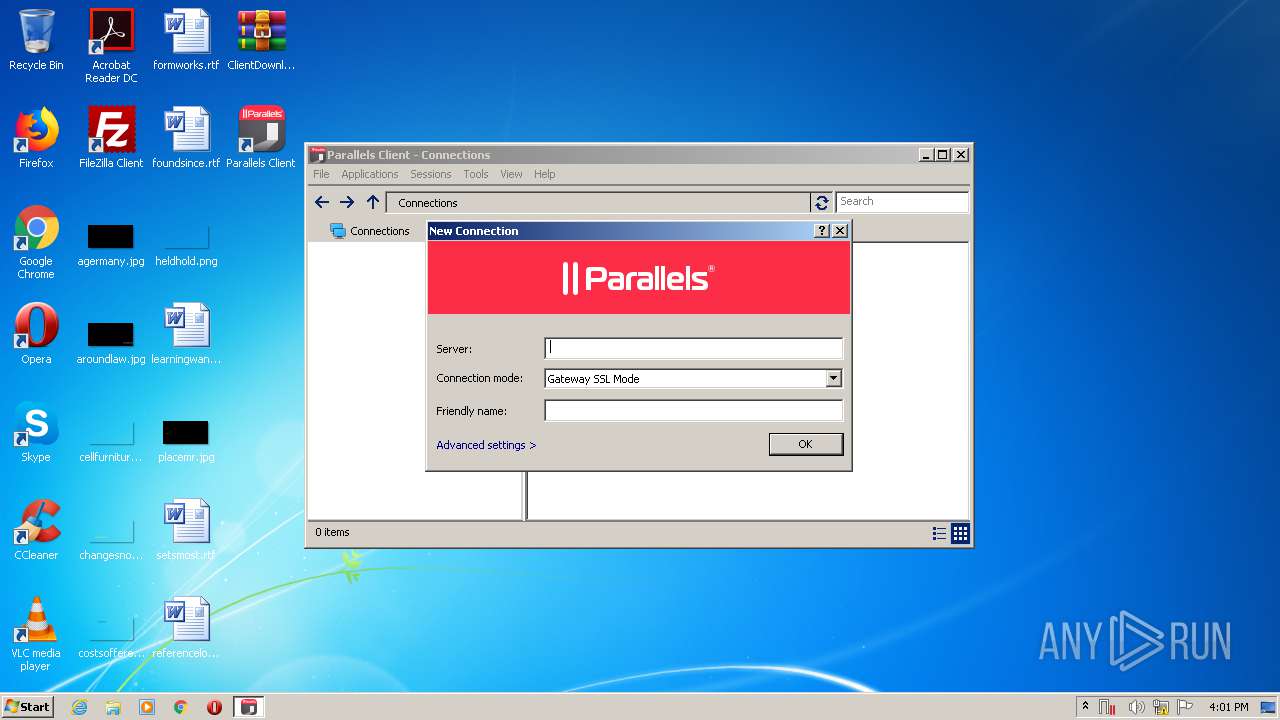Open the Applications menu
1280x720 pixels.
(x=370, y=174)
